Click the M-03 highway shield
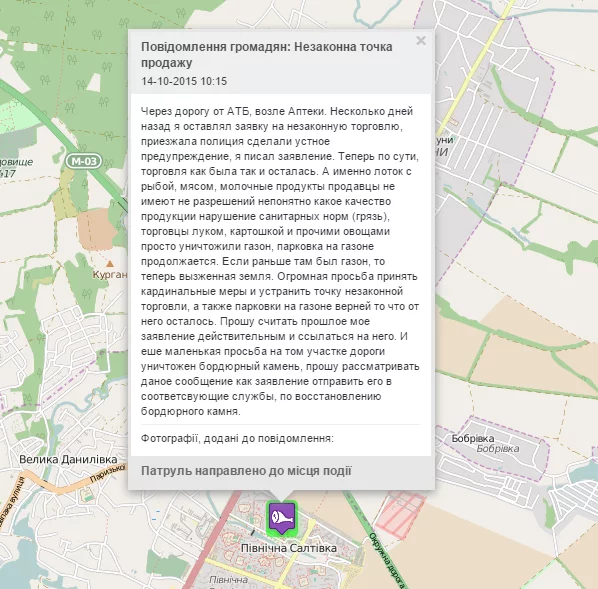Image resolution: width=598 pixels, height=589 pixels. click(x=84, y=161)
